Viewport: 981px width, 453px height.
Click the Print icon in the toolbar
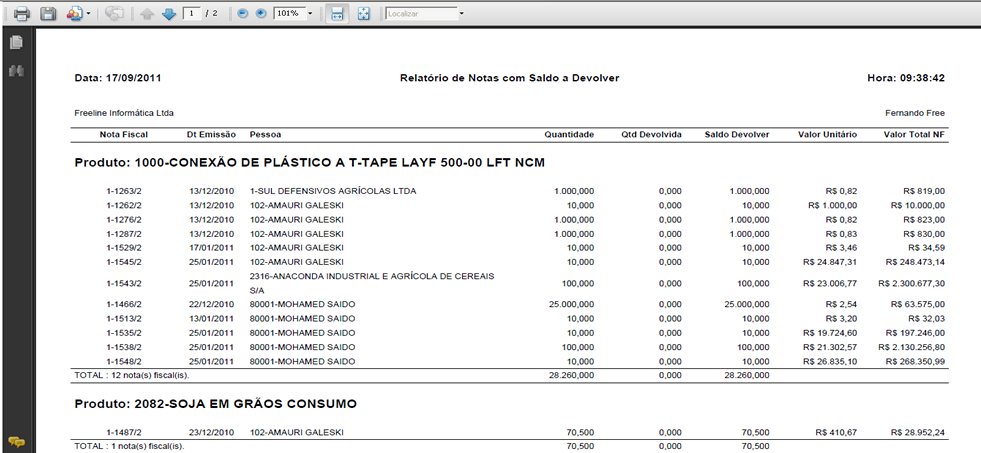(21, 14)
